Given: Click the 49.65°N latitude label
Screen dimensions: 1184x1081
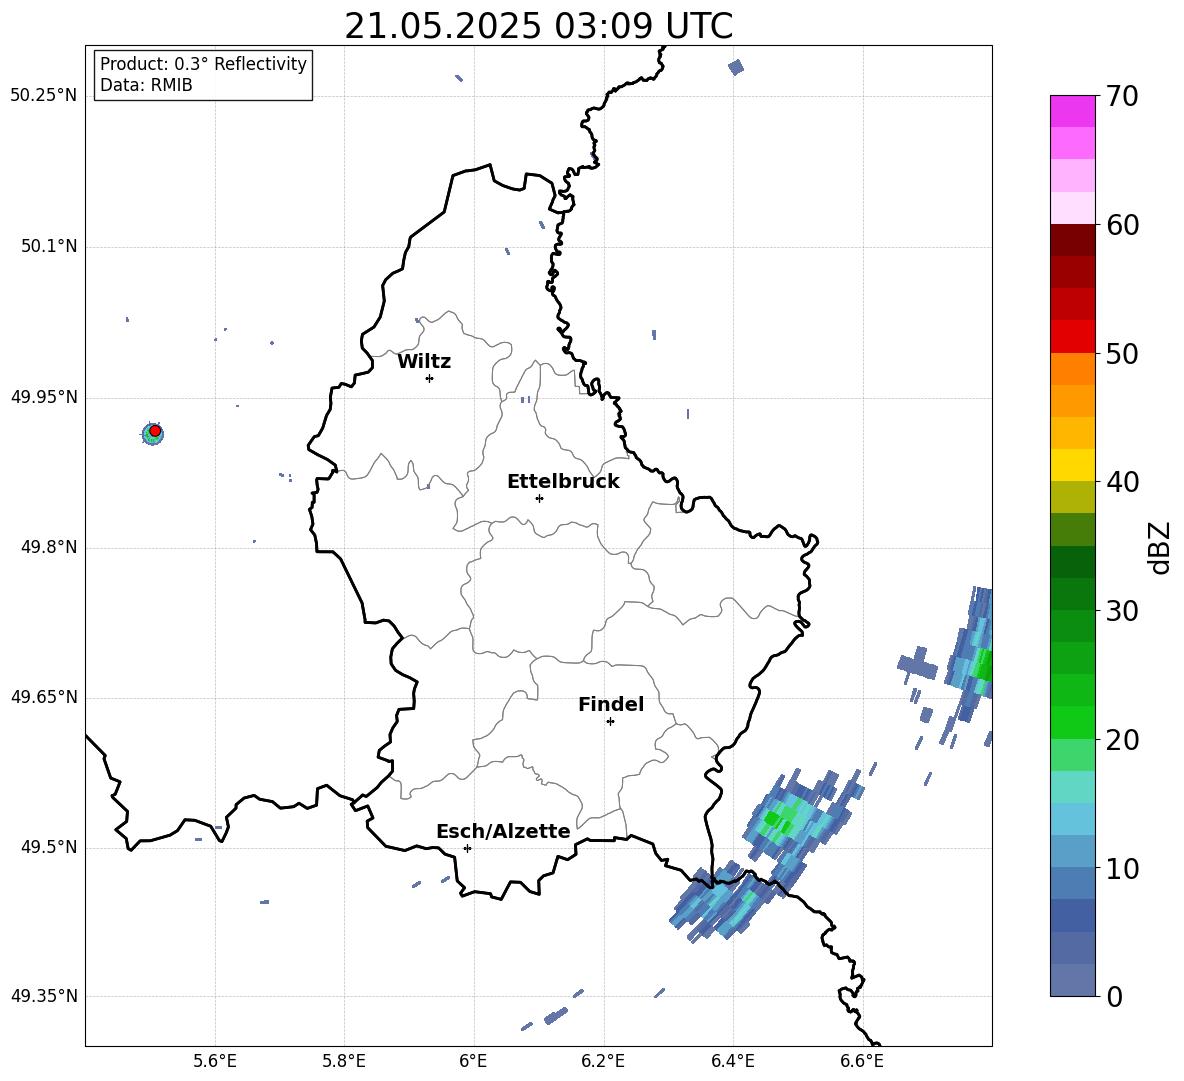Looking at the screenshot, I should click(x=44, y=698).
